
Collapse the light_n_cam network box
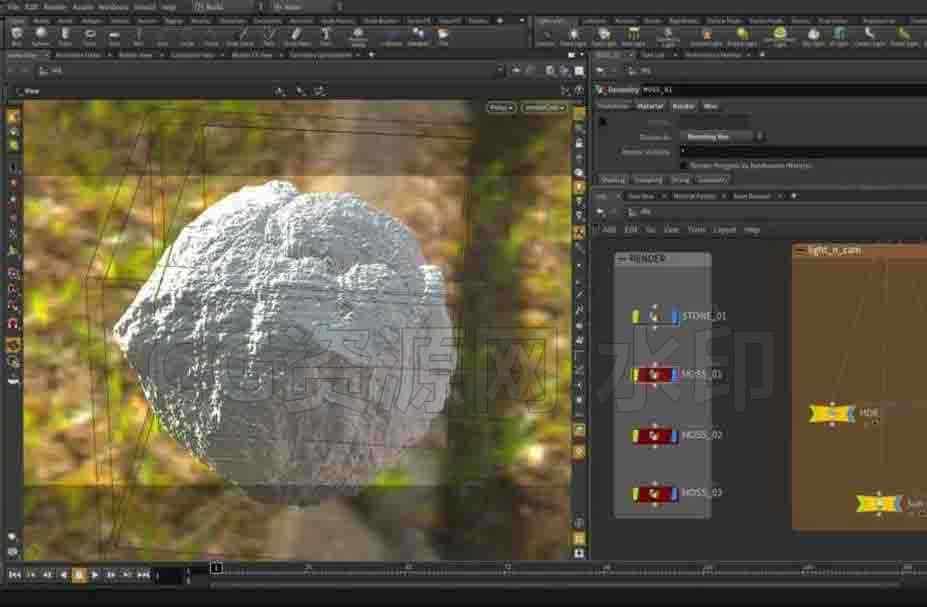[799, 251]
